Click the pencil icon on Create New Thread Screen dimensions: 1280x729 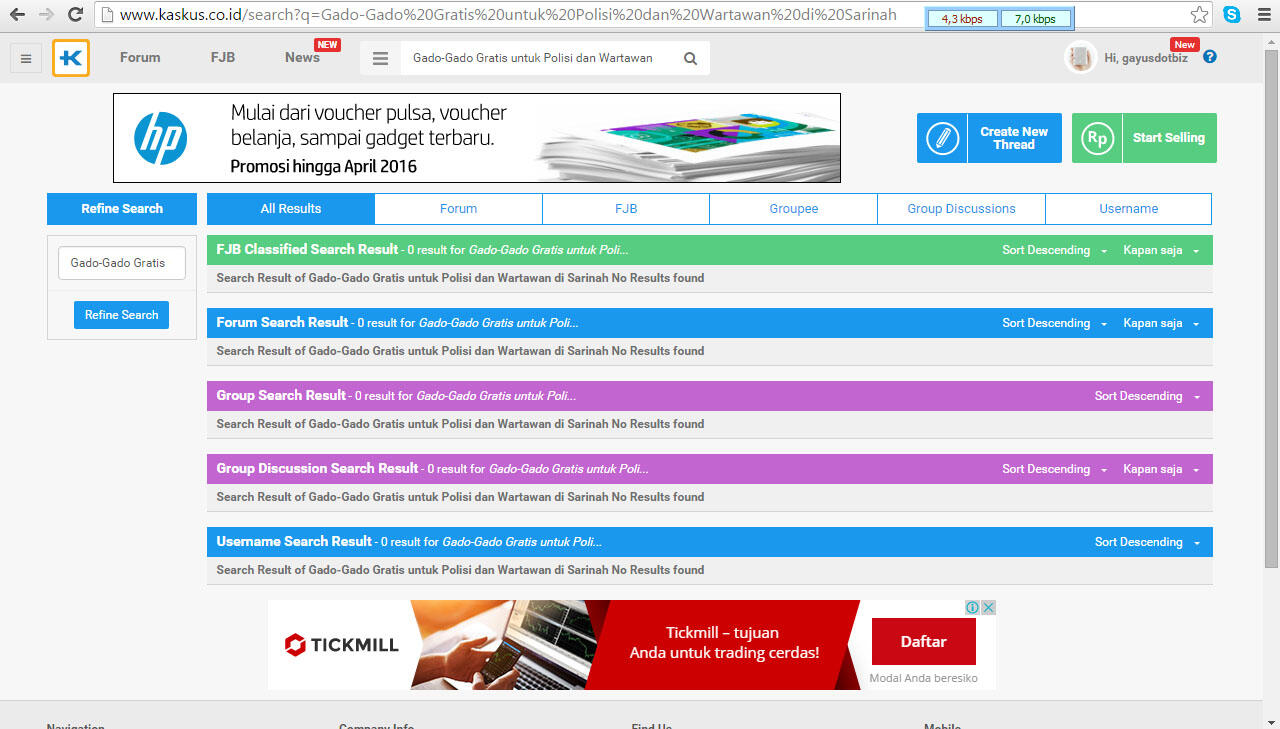(942, 138)
